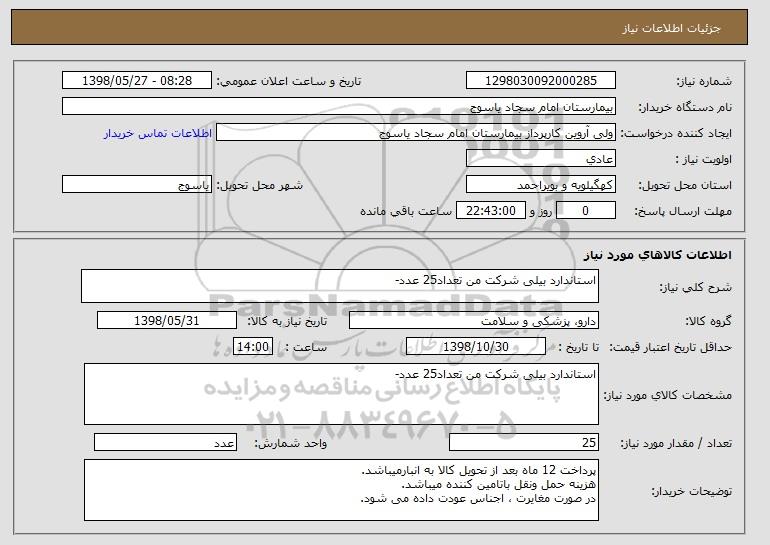Click the text ساعت باقی مانده
The height and width of the screenshot is (545, 770).
tap(406, 211)
